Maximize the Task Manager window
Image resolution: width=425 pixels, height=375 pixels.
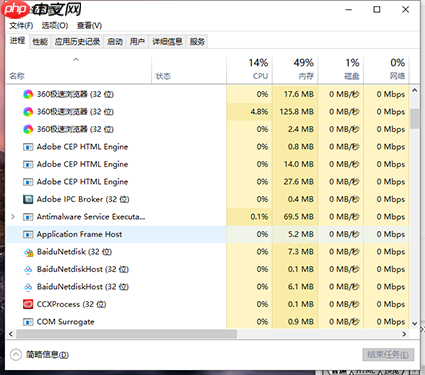(x=377, y=10)
